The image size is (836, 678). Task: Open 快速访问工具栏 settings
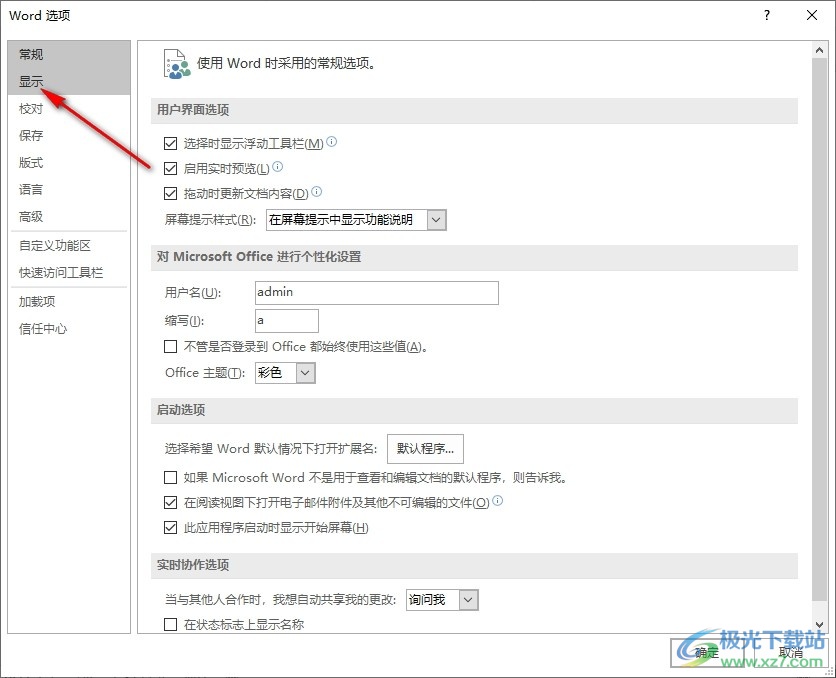(x=69, y=273)
